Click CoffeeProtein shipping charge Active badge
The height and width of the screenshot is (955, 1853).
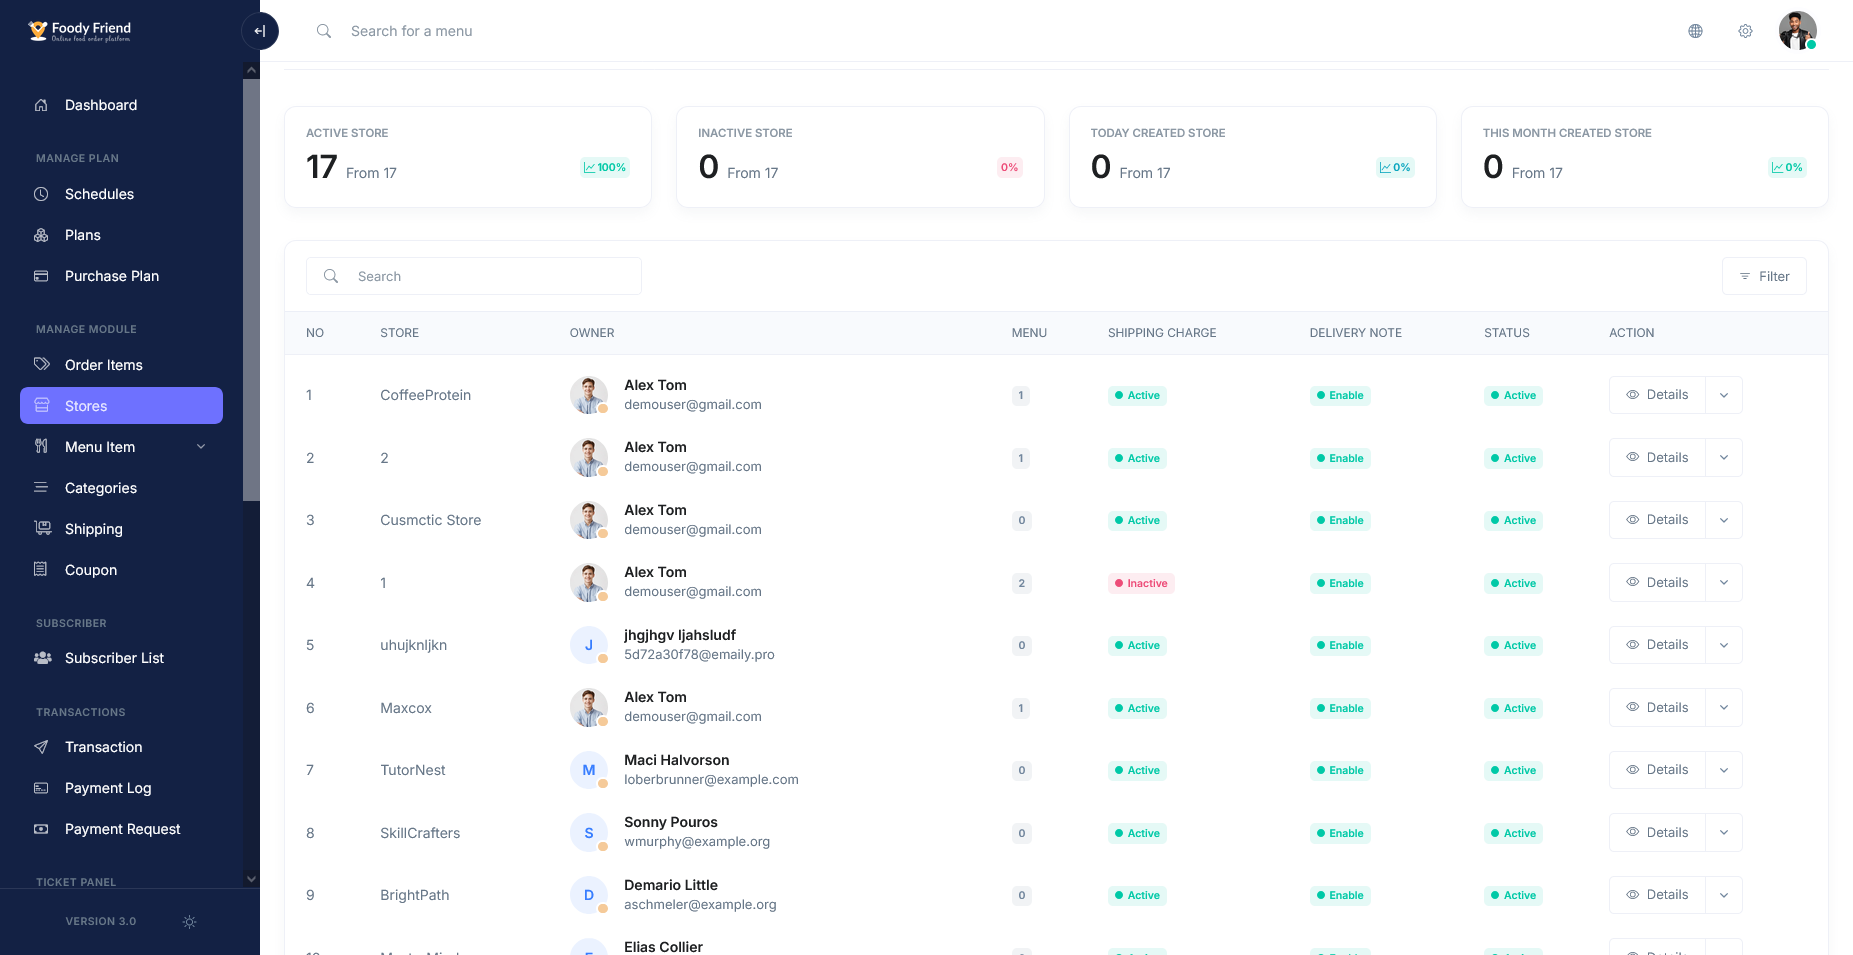1137,395
